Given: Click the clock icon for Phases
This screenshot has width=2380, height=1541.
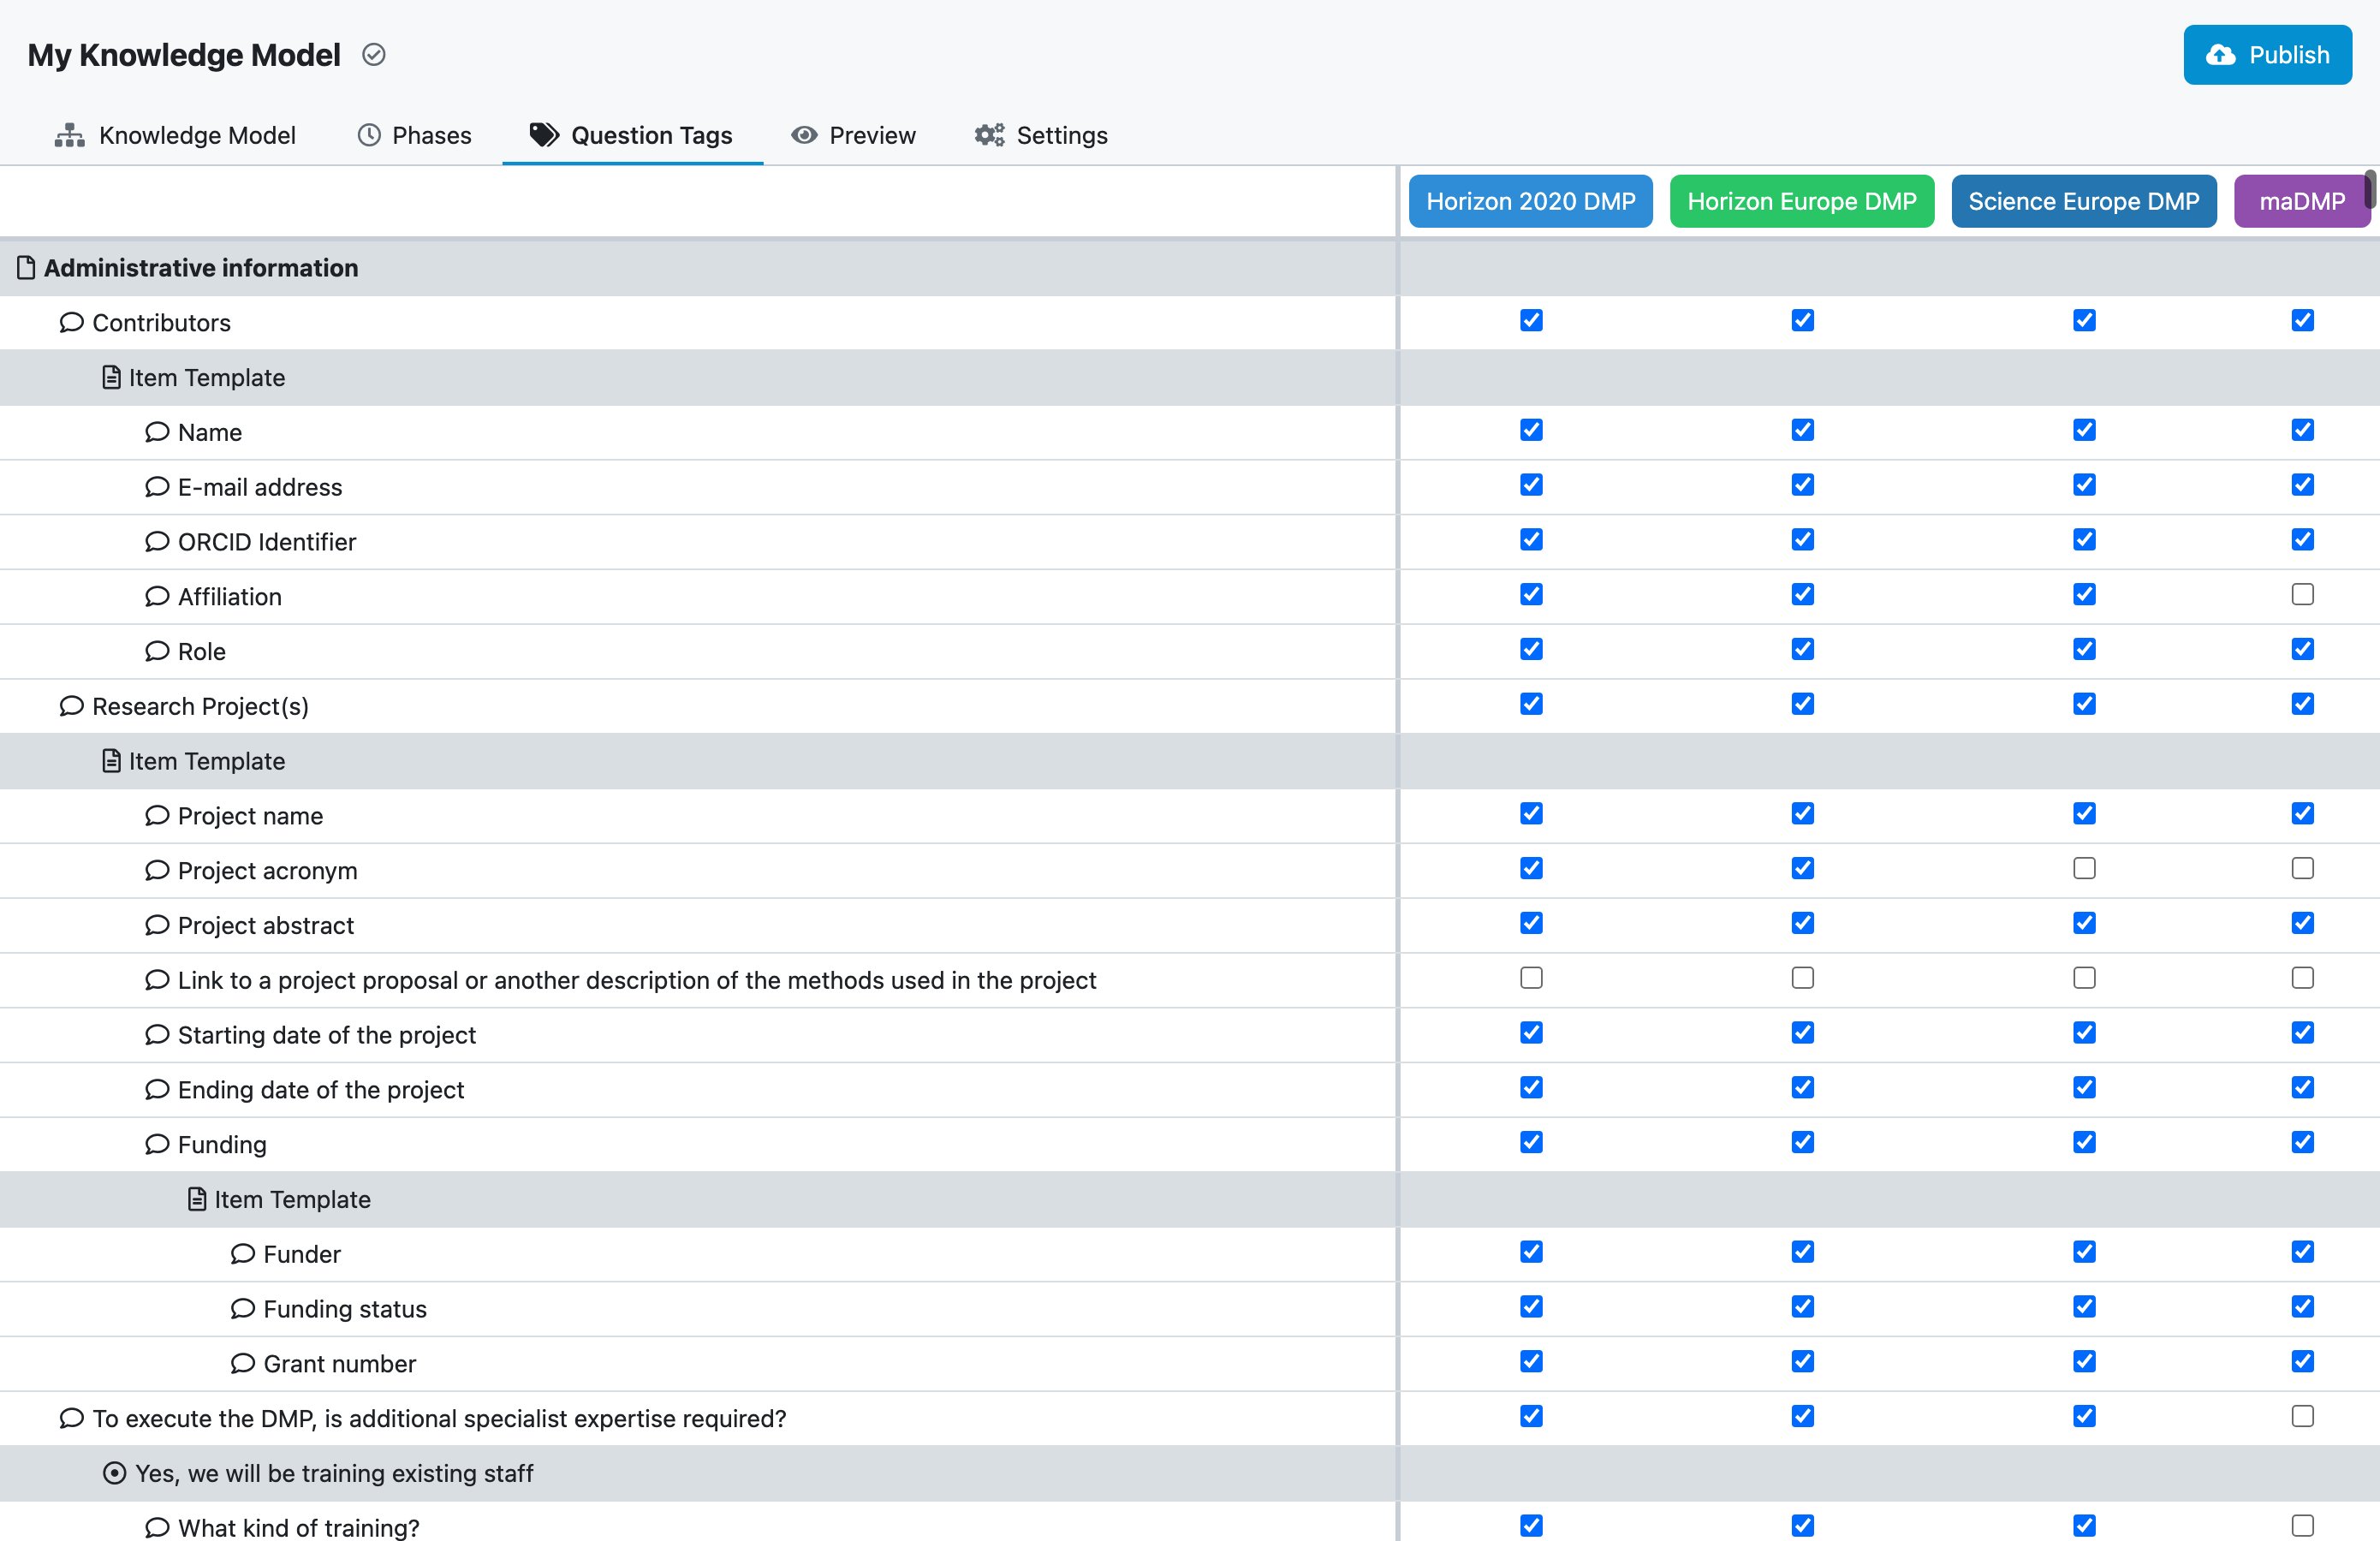Looking at the screenshot, I should point(370,135).
